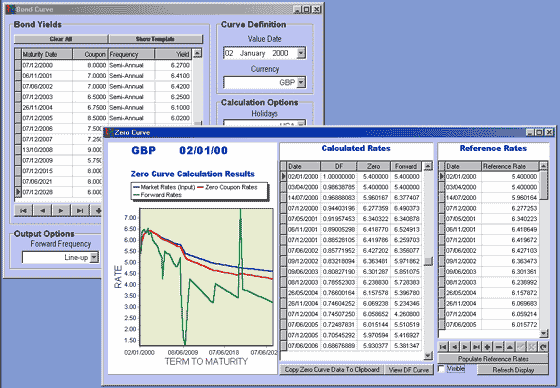
Task: Open the Forward Frequency Line-up dropdown
Action: 94,257
